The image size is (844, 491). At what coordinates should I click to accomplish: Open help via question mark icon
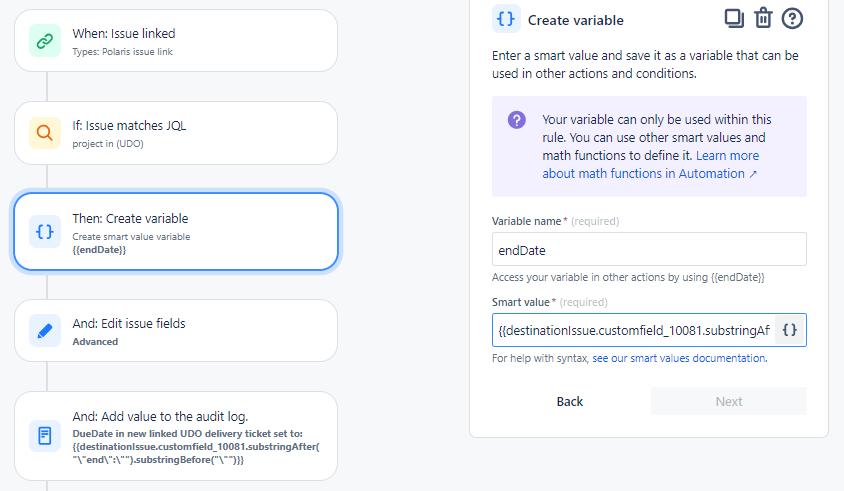pos(792,18)
